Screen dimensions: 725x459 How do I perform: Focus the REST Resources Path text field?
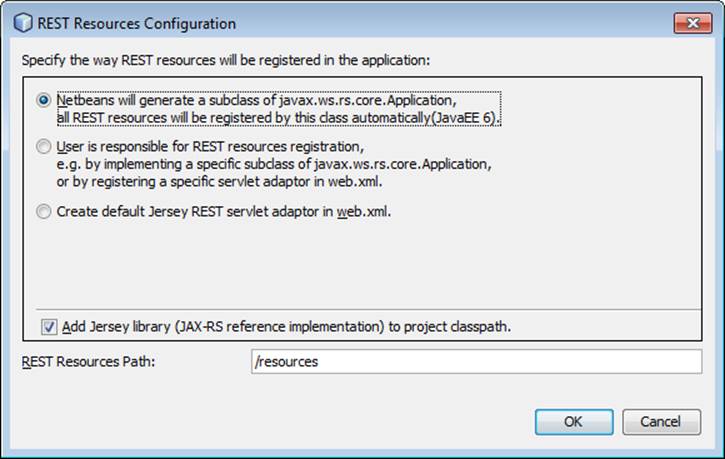(476, 361)
